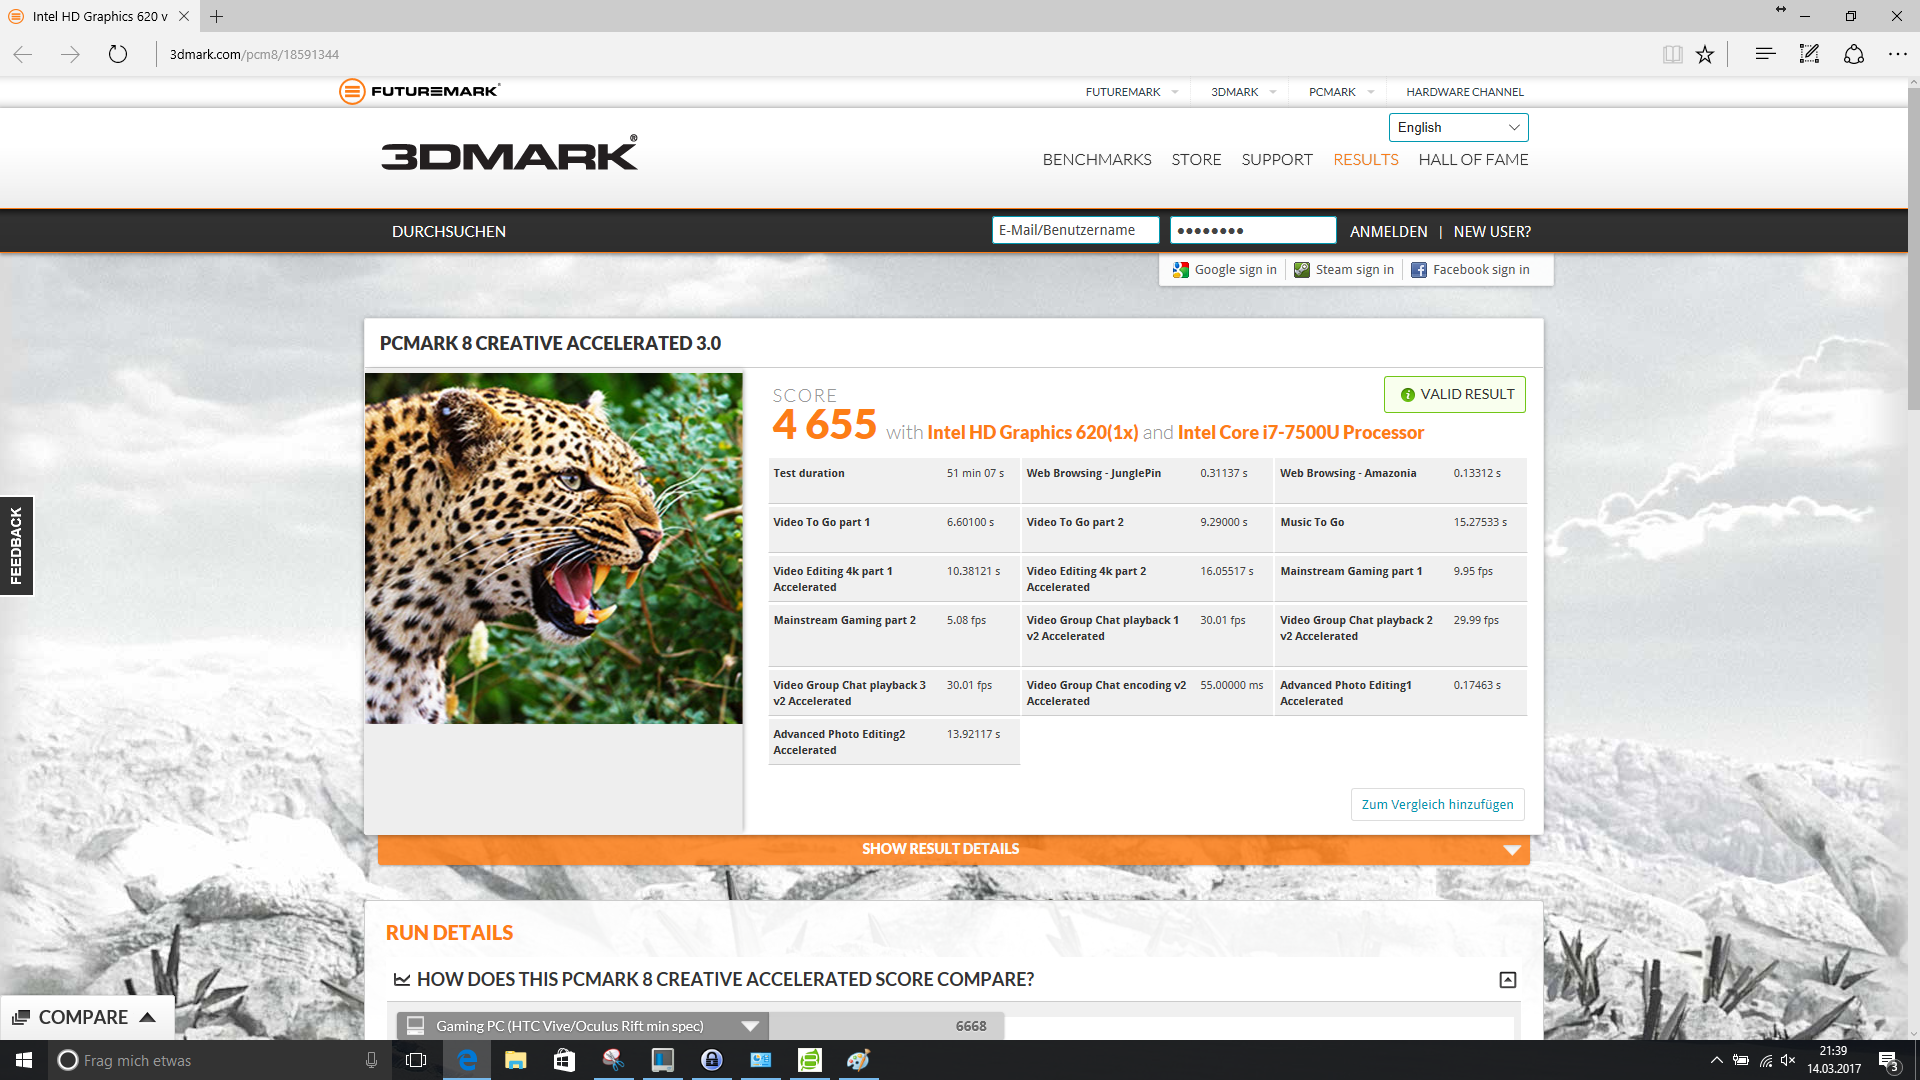Click the E-Mail/Benutzername input field
1920x1080 pixels.
(1075, 230)
